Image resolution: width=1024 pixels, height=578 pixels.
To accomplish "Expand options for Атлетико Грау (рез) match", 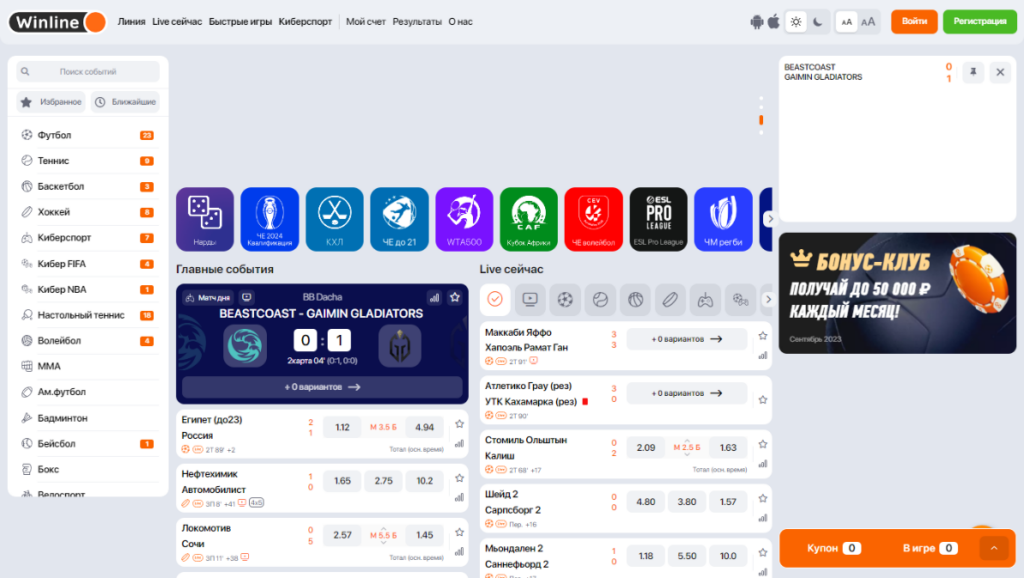I will click(x=686, y=393).
